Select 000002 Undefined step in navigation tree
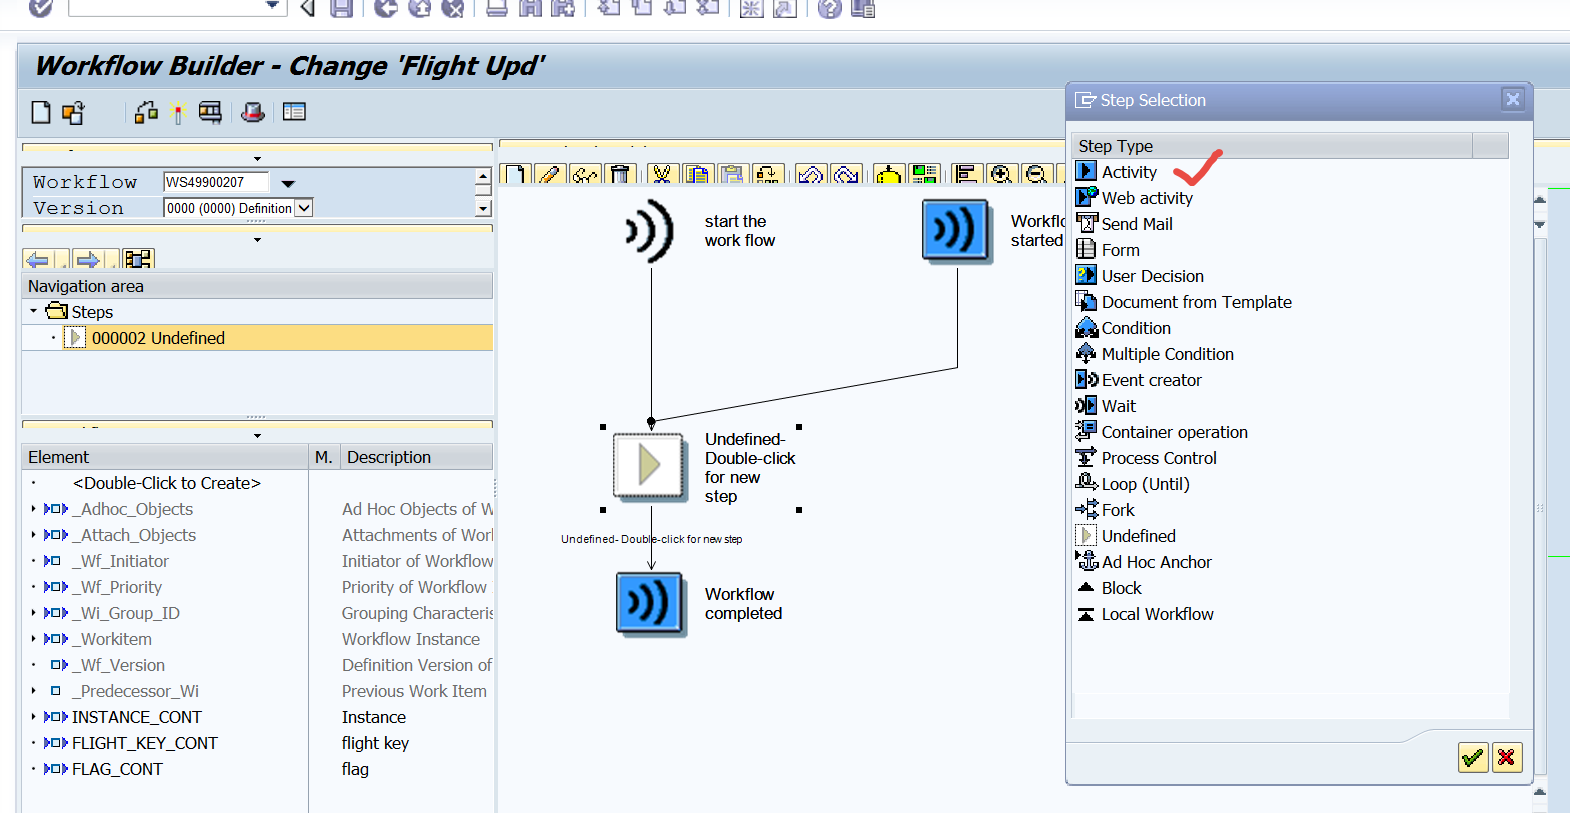Image resolution: width=1570 pixels, height=813 pixels. coord(158,338)
